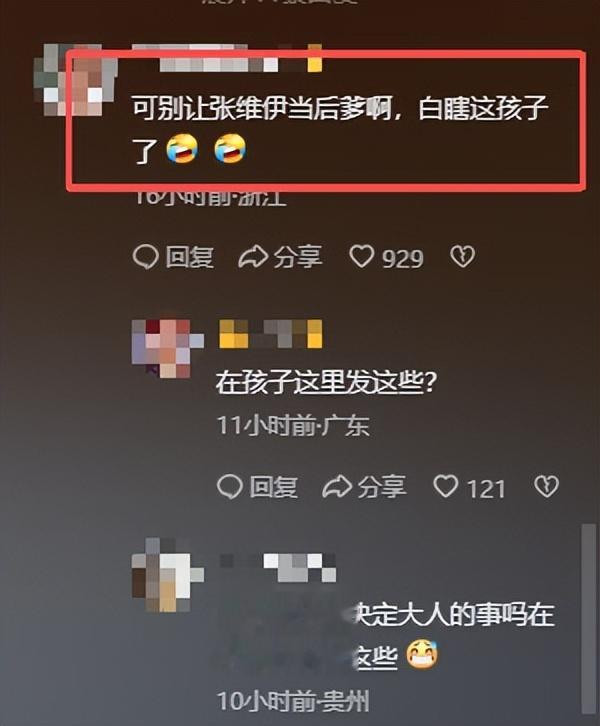Viewport: 600px width, 726px height.
Task: Like the Guangdong reply with 121 likes
Action: 445,487
